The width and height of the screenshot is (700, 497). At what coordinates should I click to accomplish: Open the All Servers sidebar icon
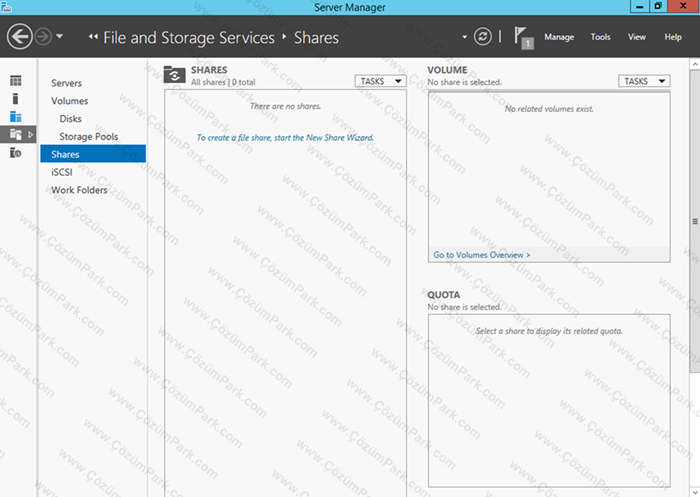pyautogui.click(x=16, y=117)
